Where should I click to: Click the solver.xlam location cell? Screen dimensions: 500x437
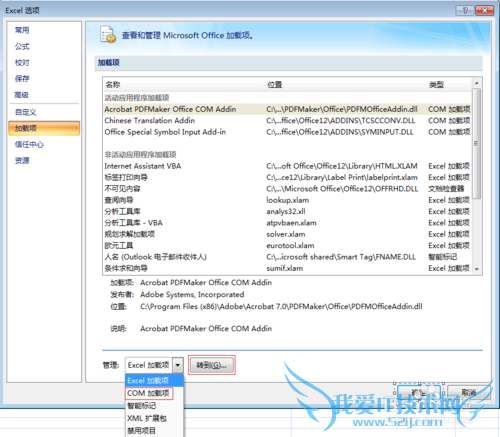(x=286, y=234)
